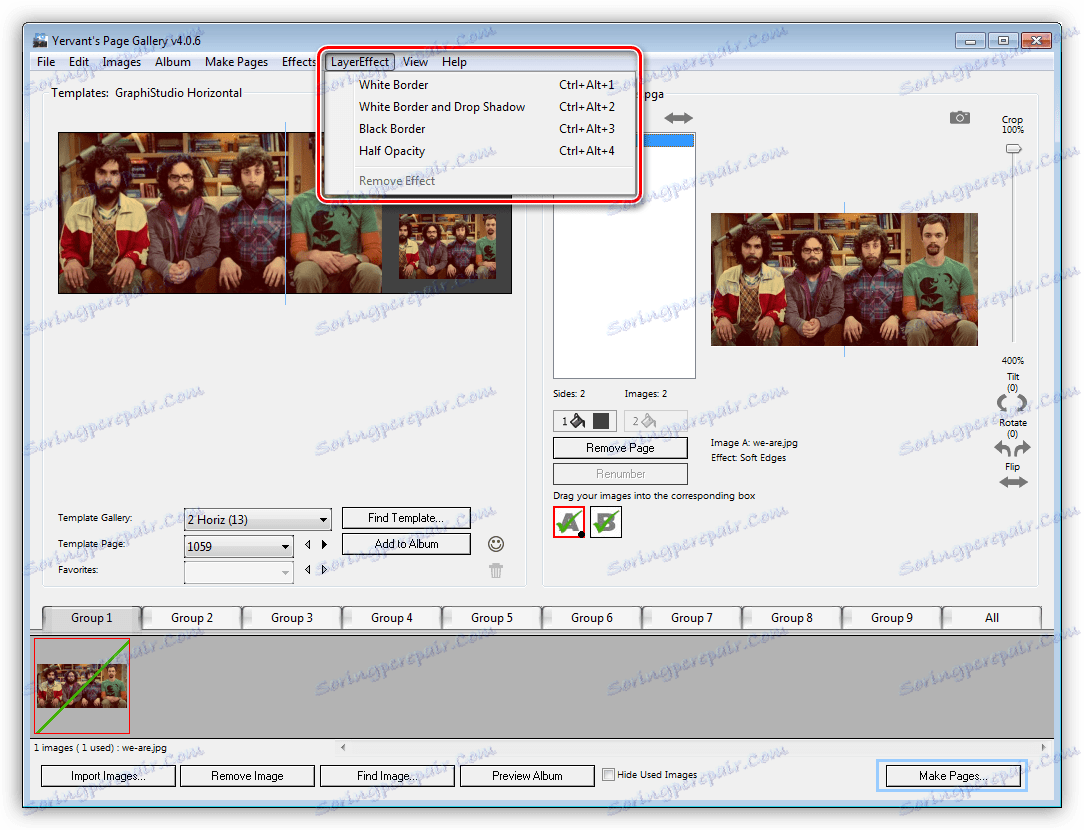Select the we-are.jpg thumbnail in Group 1

82,686
